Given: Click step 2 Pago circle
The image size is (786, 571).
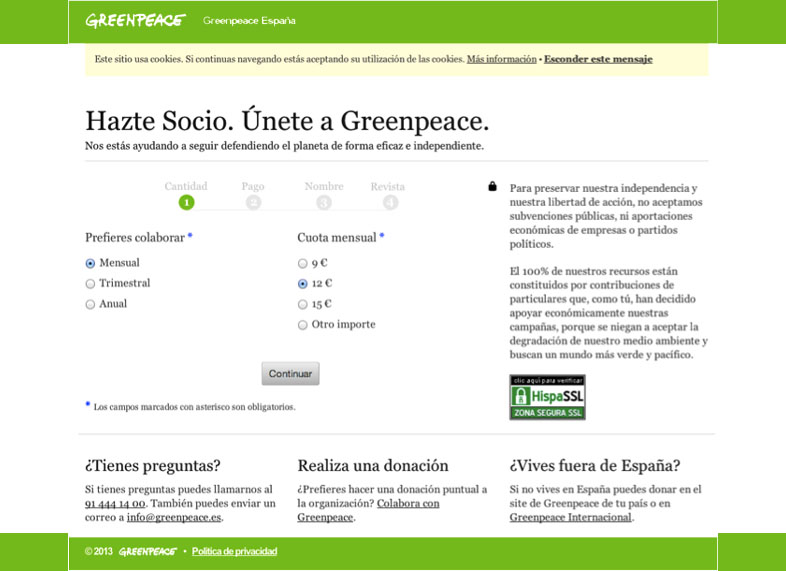Looking at the screenshot, I should pos(254,203).
